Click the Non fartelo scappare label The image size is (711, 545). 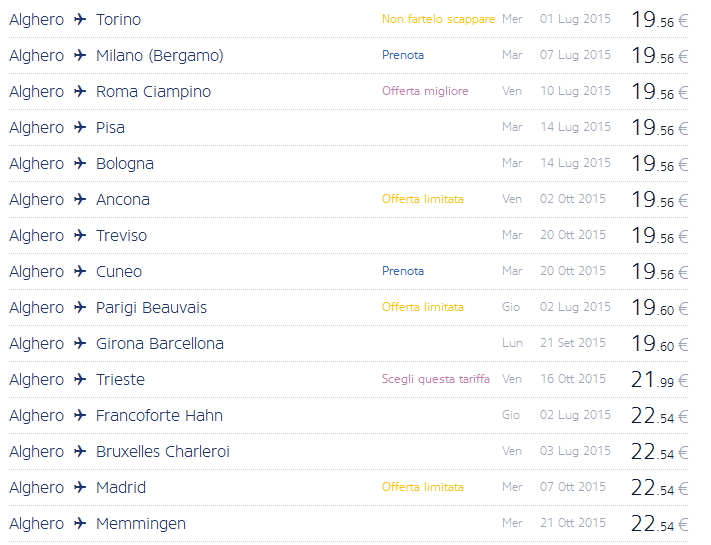[438, 19]
